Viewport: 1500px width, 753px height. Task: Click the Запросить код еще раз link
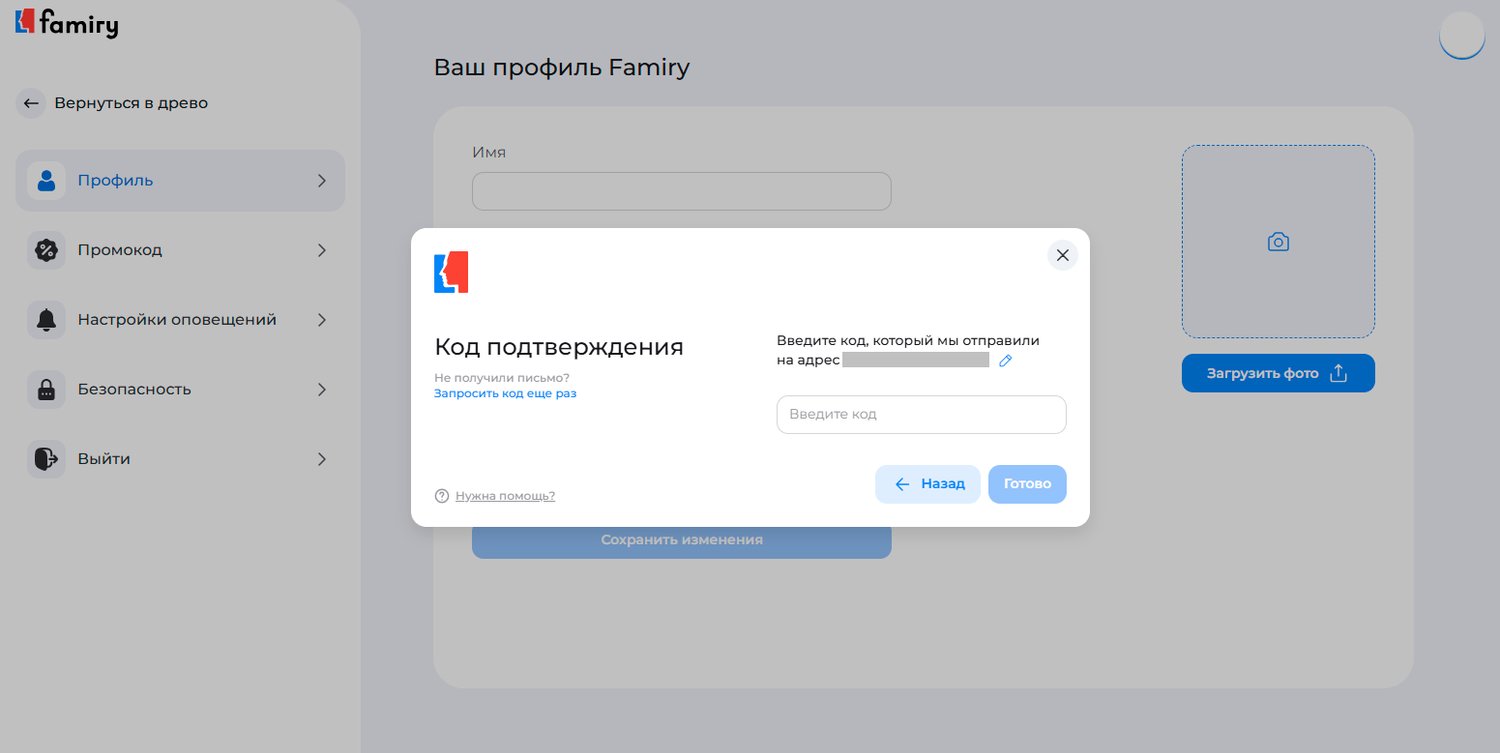point(505,394)
